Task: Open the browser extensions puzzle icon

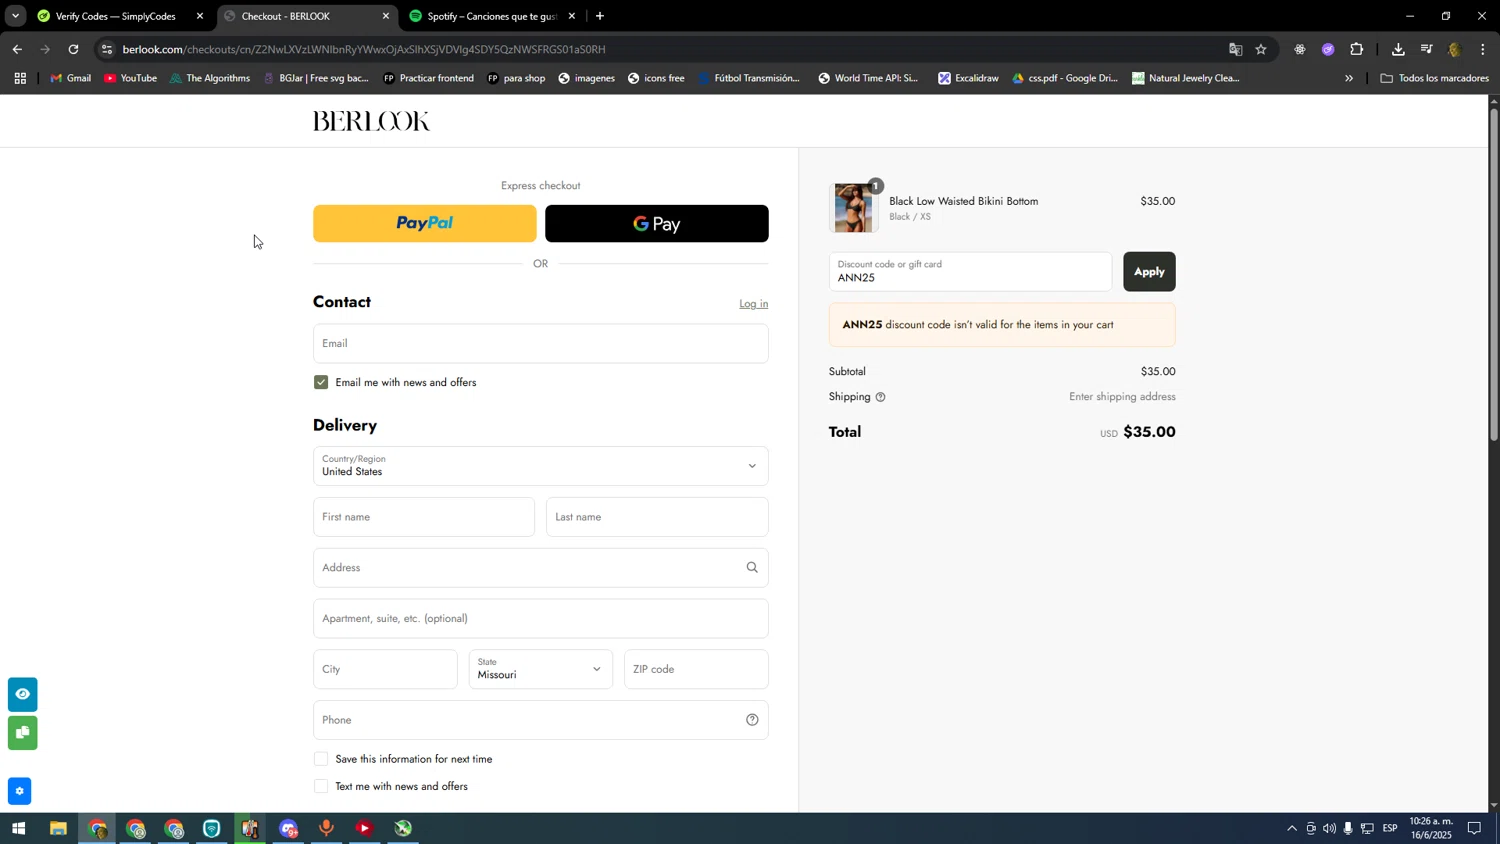Action: click(1357, 49)
